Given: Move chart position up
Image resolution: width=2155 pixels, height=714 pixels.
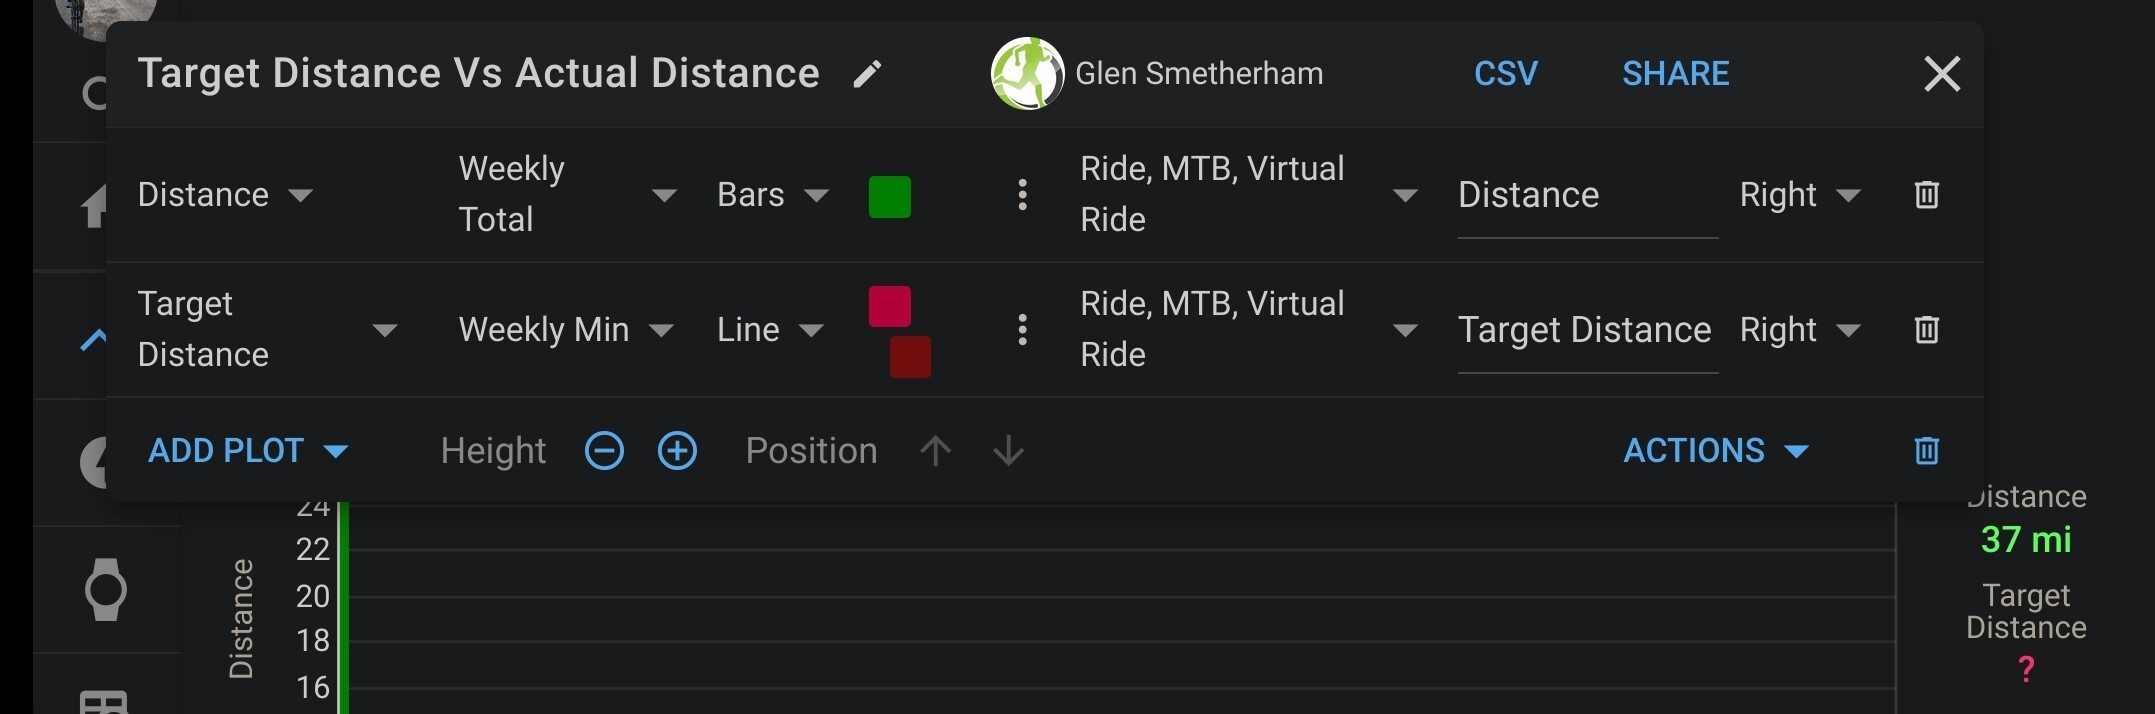Looking at the screenshot, I should [x=935, y=451].
